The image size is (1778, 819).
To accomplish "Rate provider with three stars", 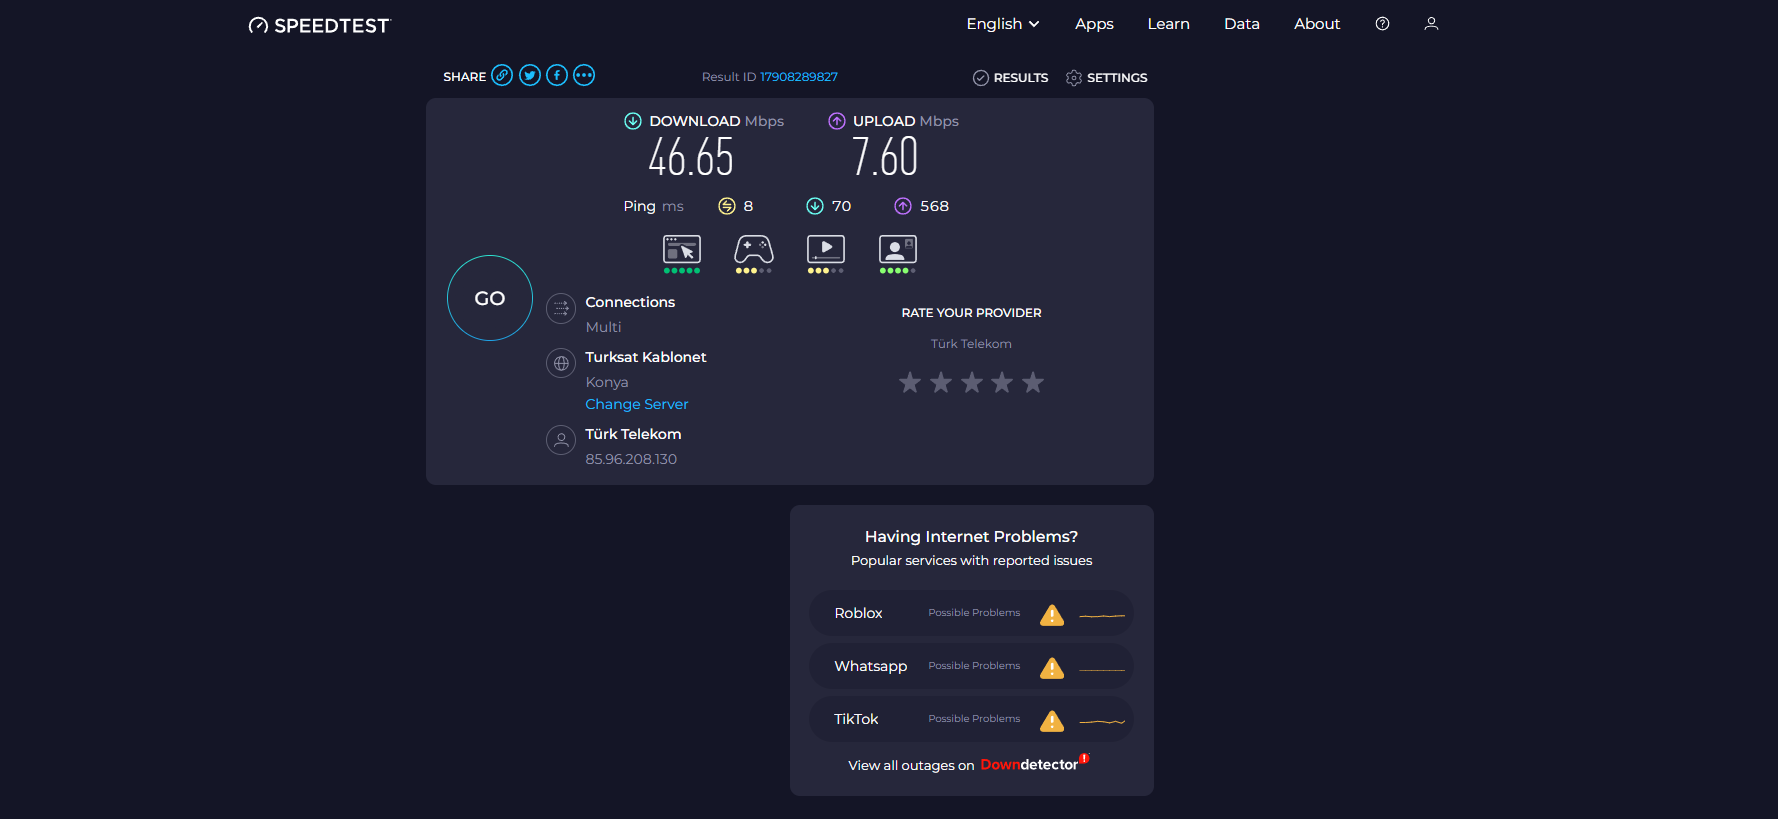I will click(x=972, y=382).
